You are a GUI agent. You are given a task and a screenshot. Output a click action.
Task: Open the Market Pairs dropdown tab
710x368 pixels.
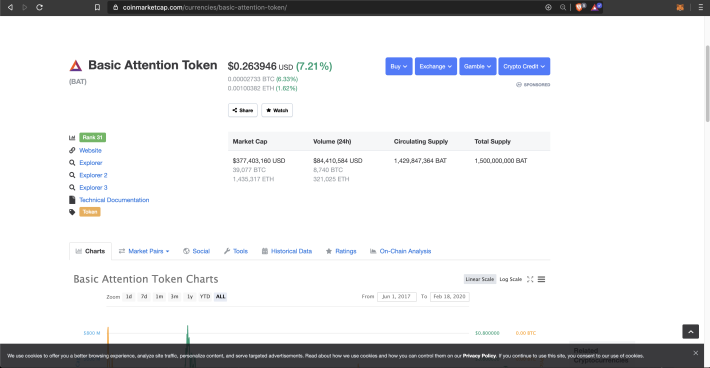point(144,251)
